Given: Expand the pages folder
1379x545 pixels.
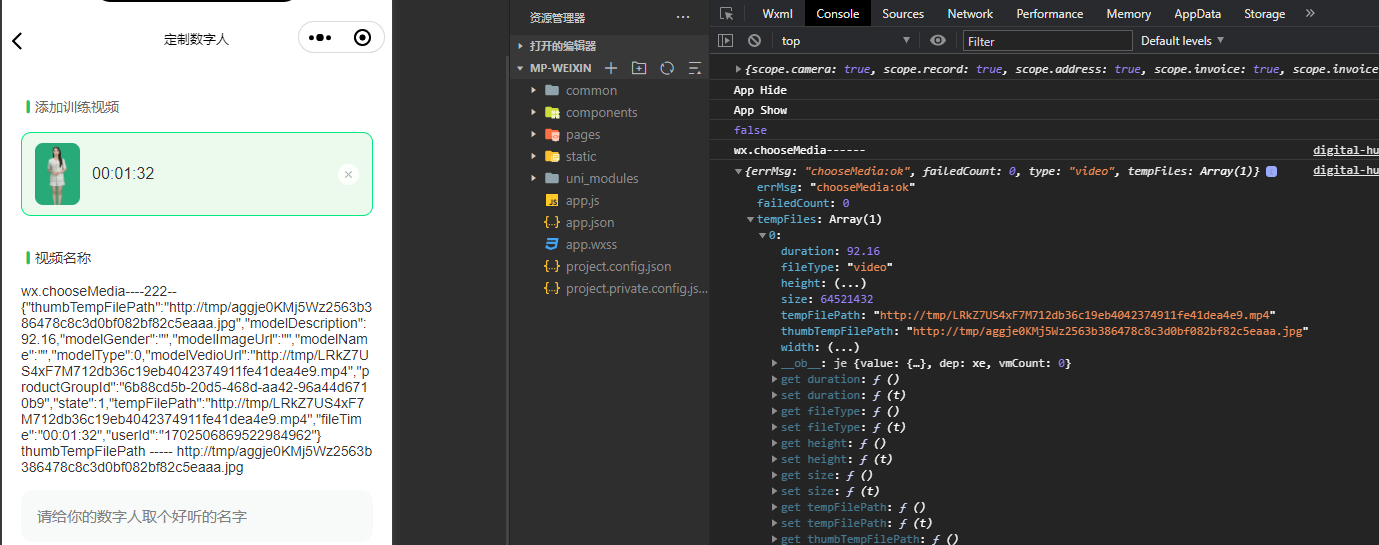Looking at the screenshot, I should [x=583, y=134].
